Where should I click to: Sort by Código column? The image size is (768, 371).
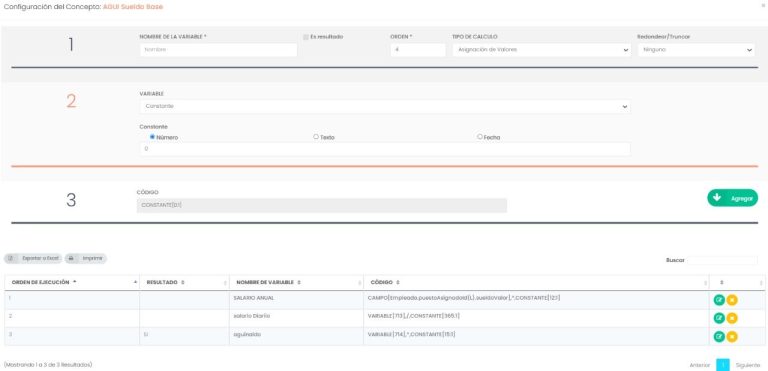(536, 282)
